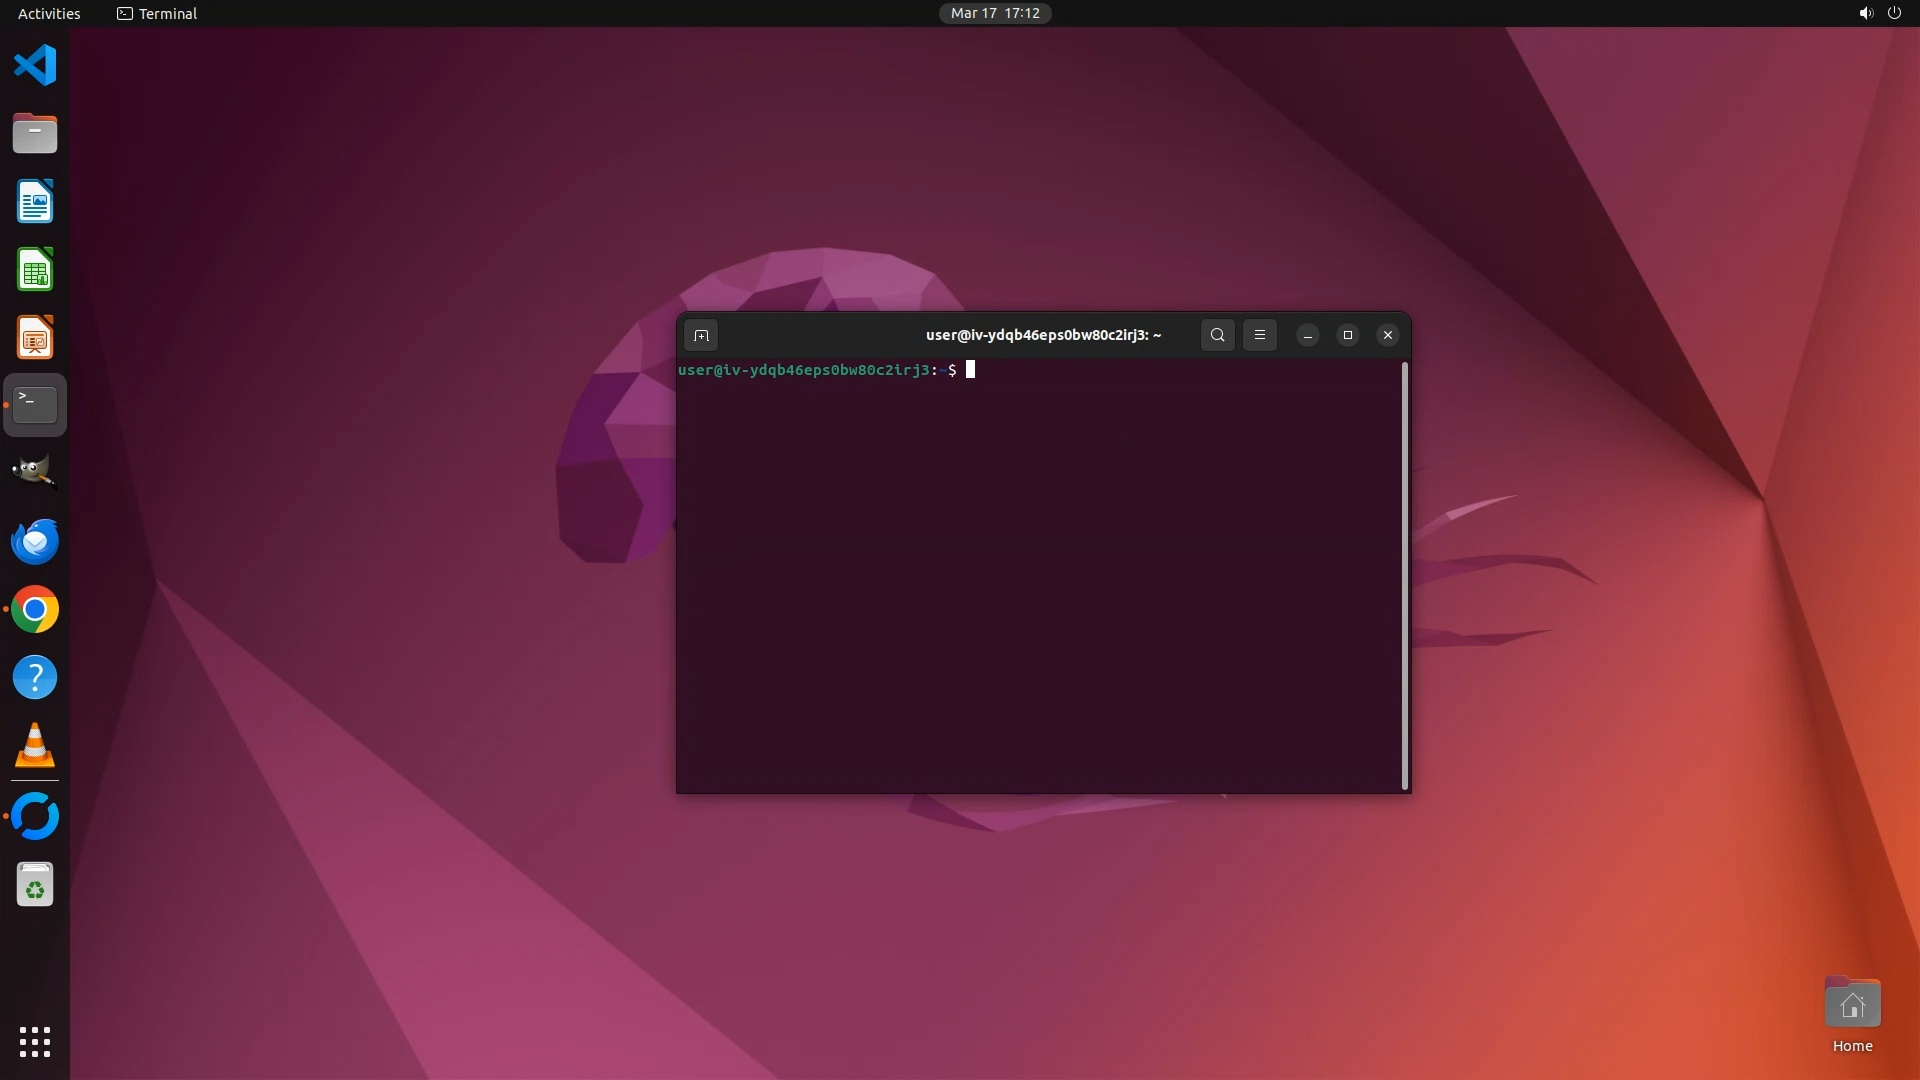Open the Trash in dock

point(35,885)
